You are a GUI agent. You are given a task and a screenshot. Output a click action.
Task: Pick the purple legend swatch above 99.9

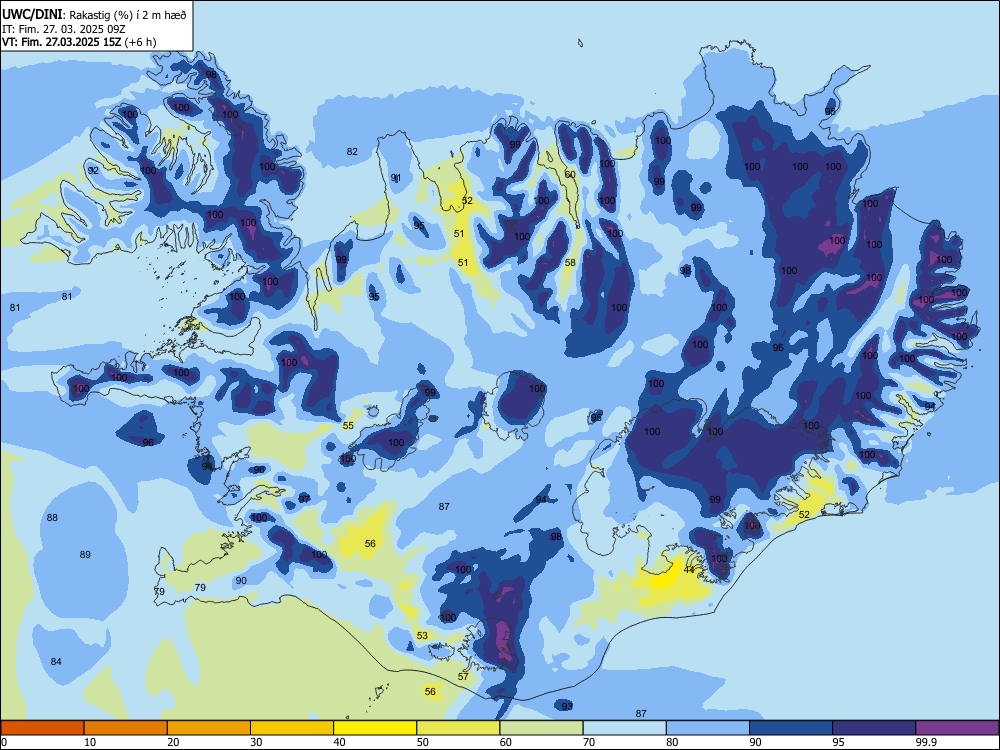957,728
